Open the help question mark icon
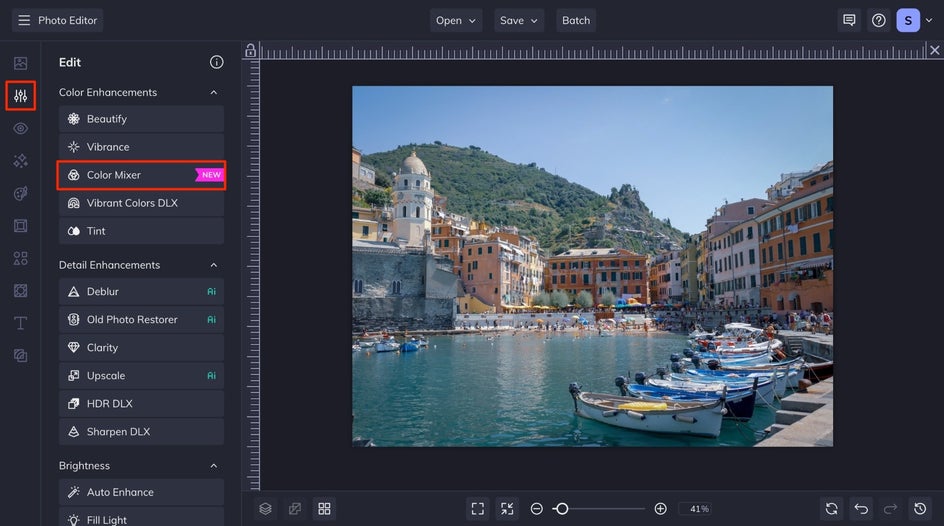 pyautogui.click(x=878, y=20)
